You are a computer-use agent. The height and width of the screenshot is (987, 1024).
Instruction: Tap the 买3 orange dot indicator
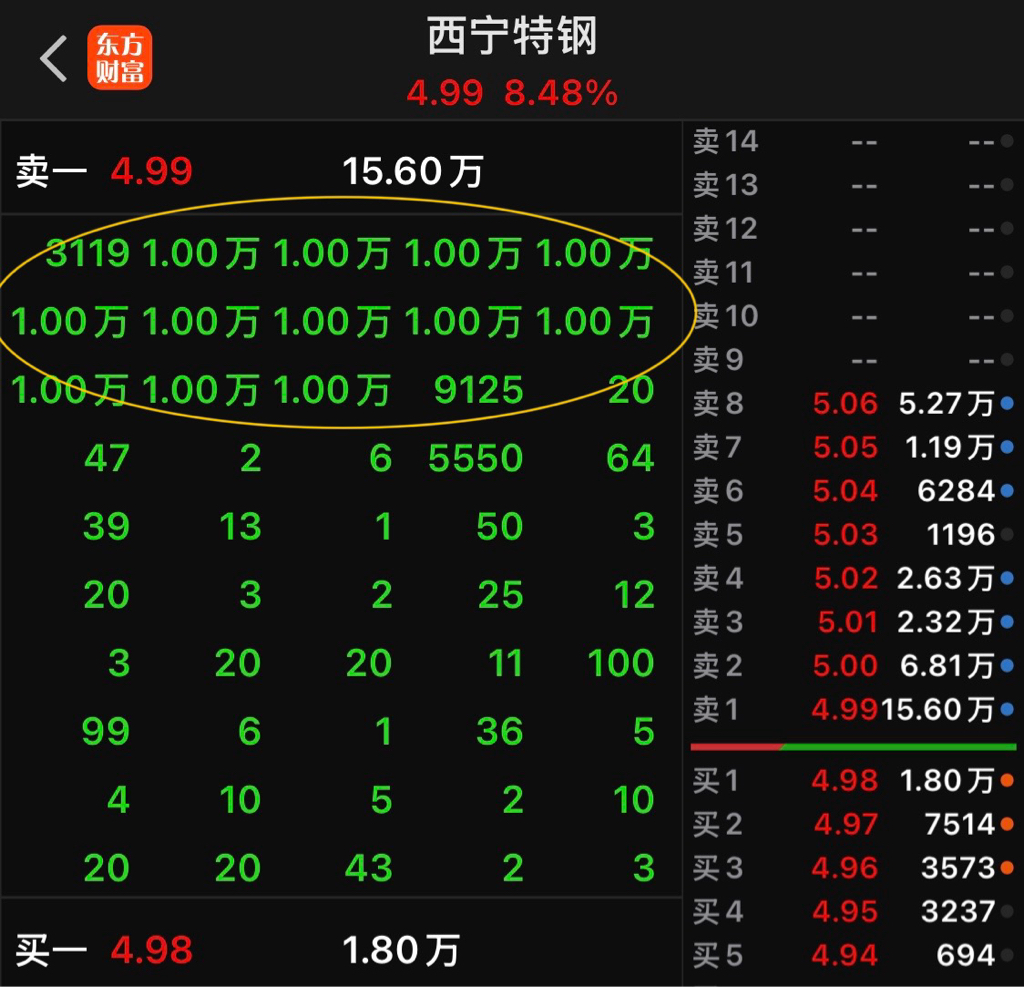pos(1007,867)
